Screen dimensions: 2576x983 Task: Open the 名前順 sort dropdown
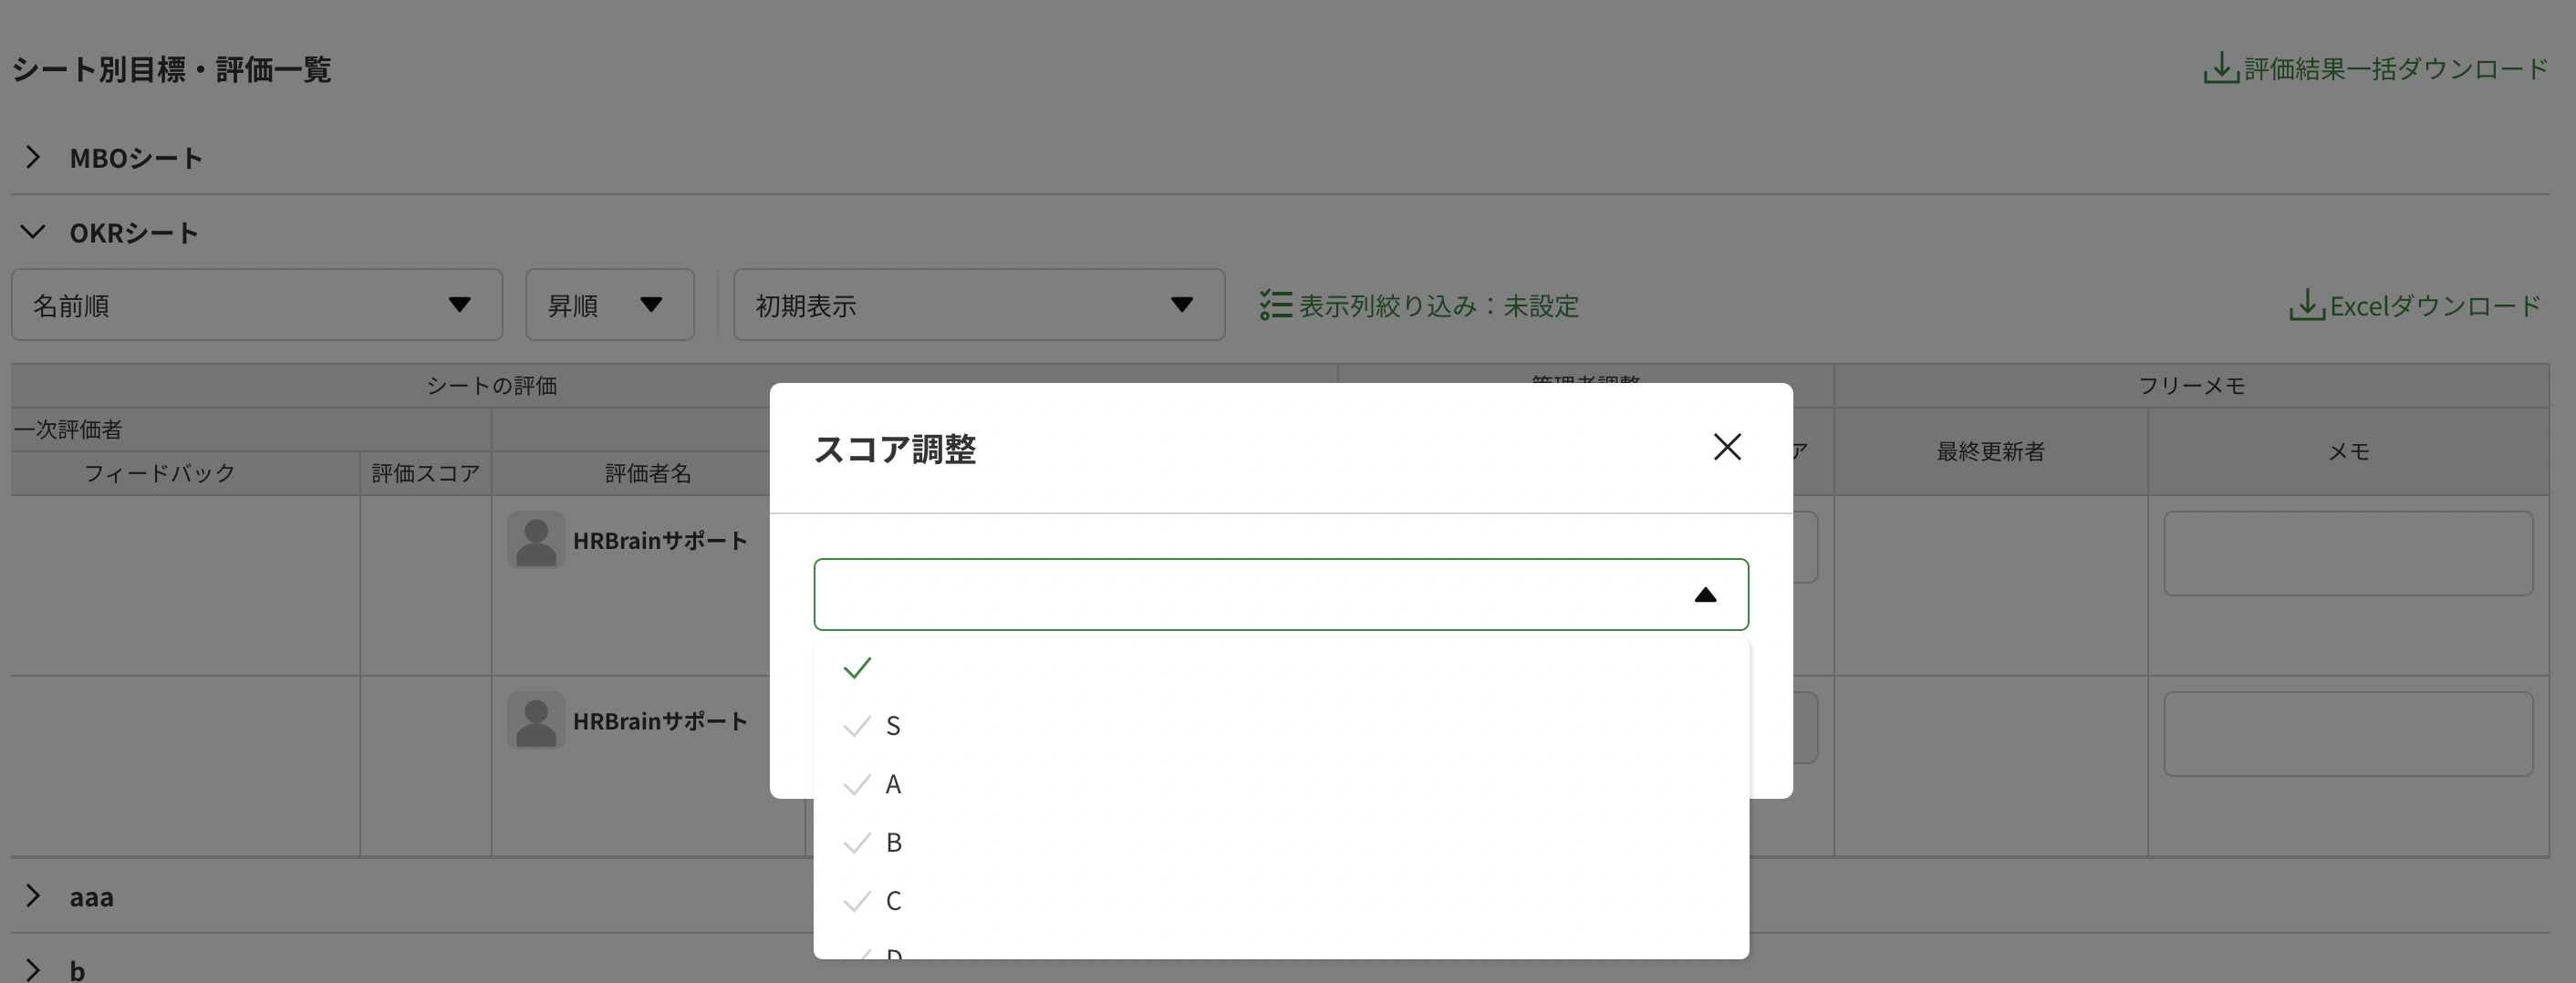pyautogui.click(x=257, y=305)
